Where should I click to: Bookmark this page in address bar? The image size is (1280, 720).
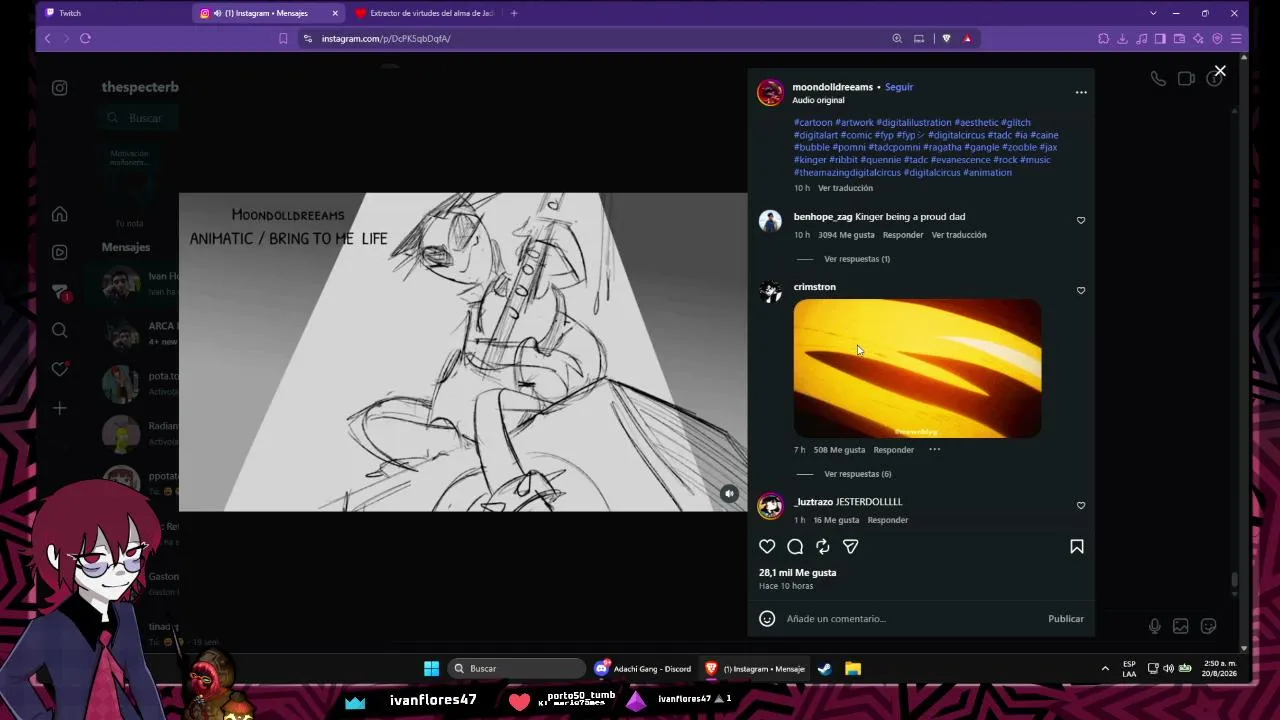click(283, 39)
